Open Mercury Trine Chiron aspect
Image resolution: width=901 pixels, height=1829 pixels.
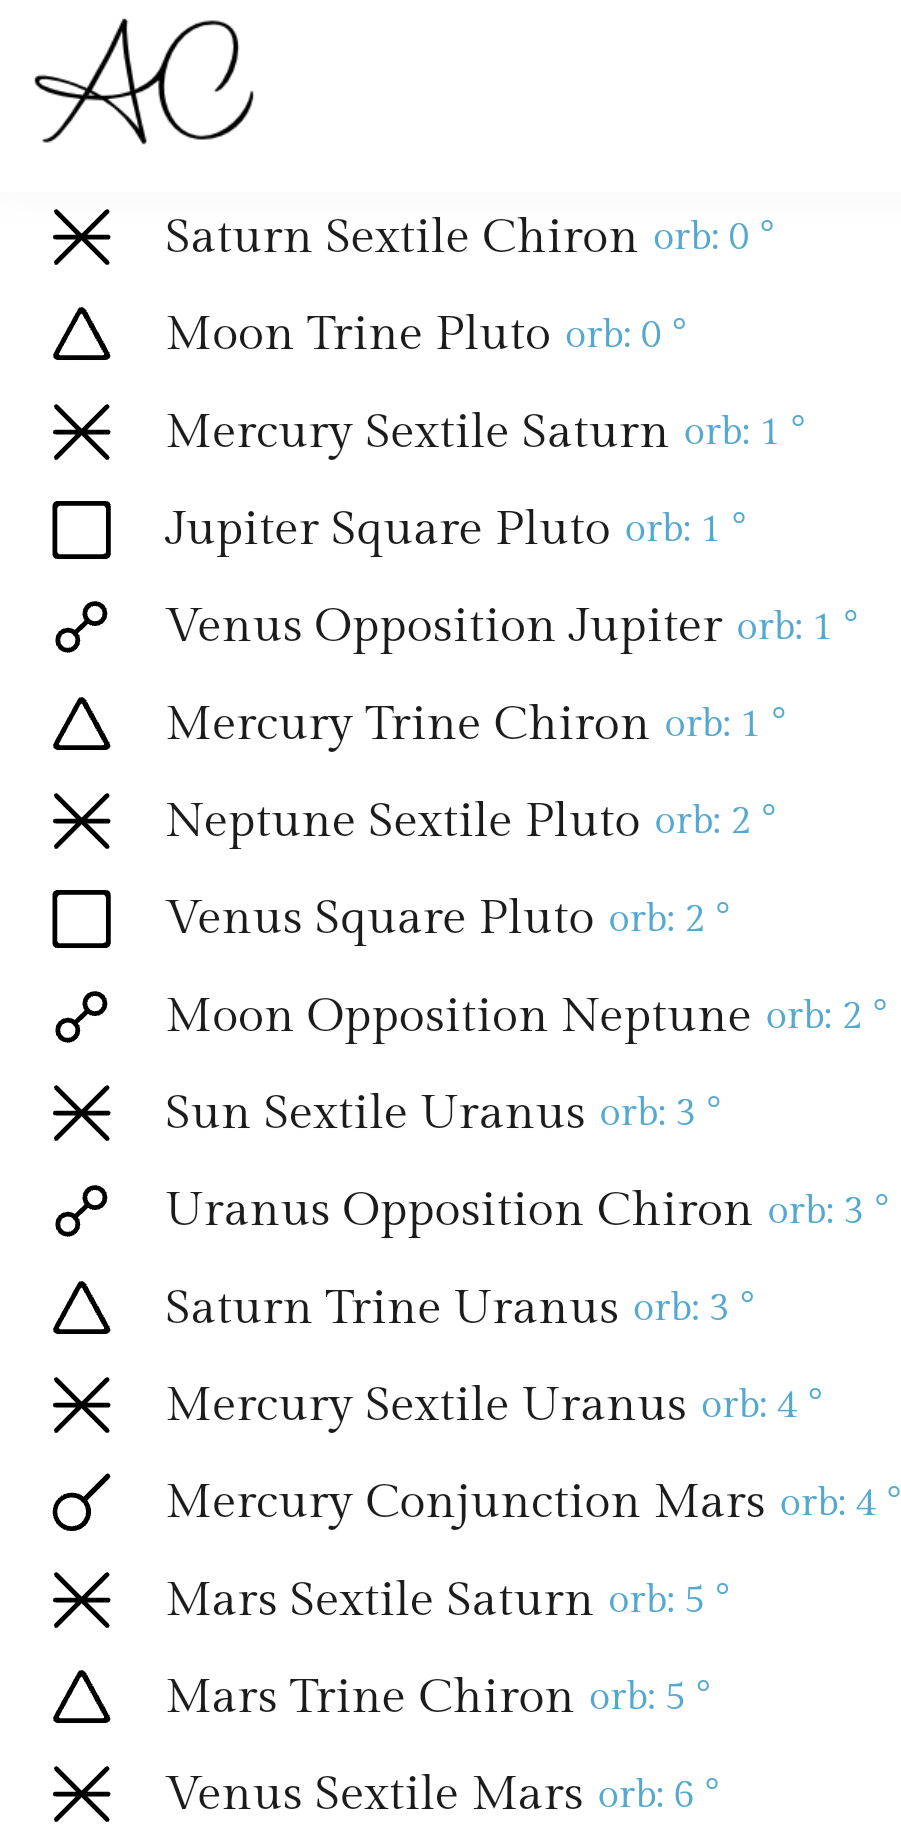(450, 724)
